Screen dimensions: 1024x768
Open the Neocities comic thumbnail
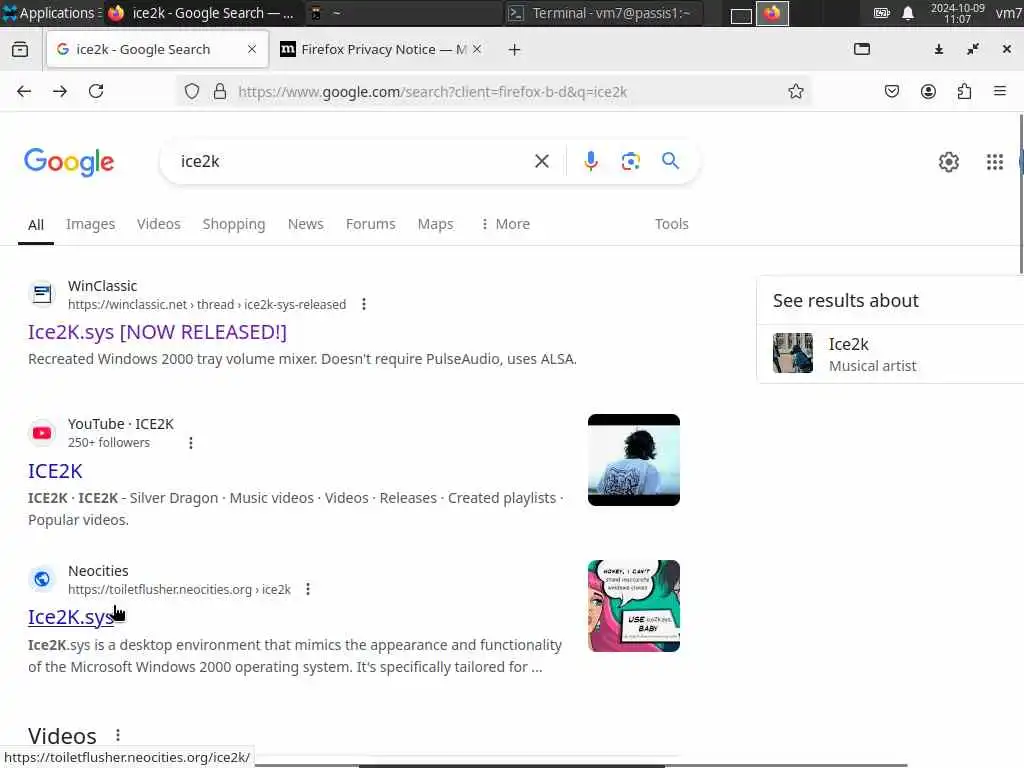(x=633, y=606)
